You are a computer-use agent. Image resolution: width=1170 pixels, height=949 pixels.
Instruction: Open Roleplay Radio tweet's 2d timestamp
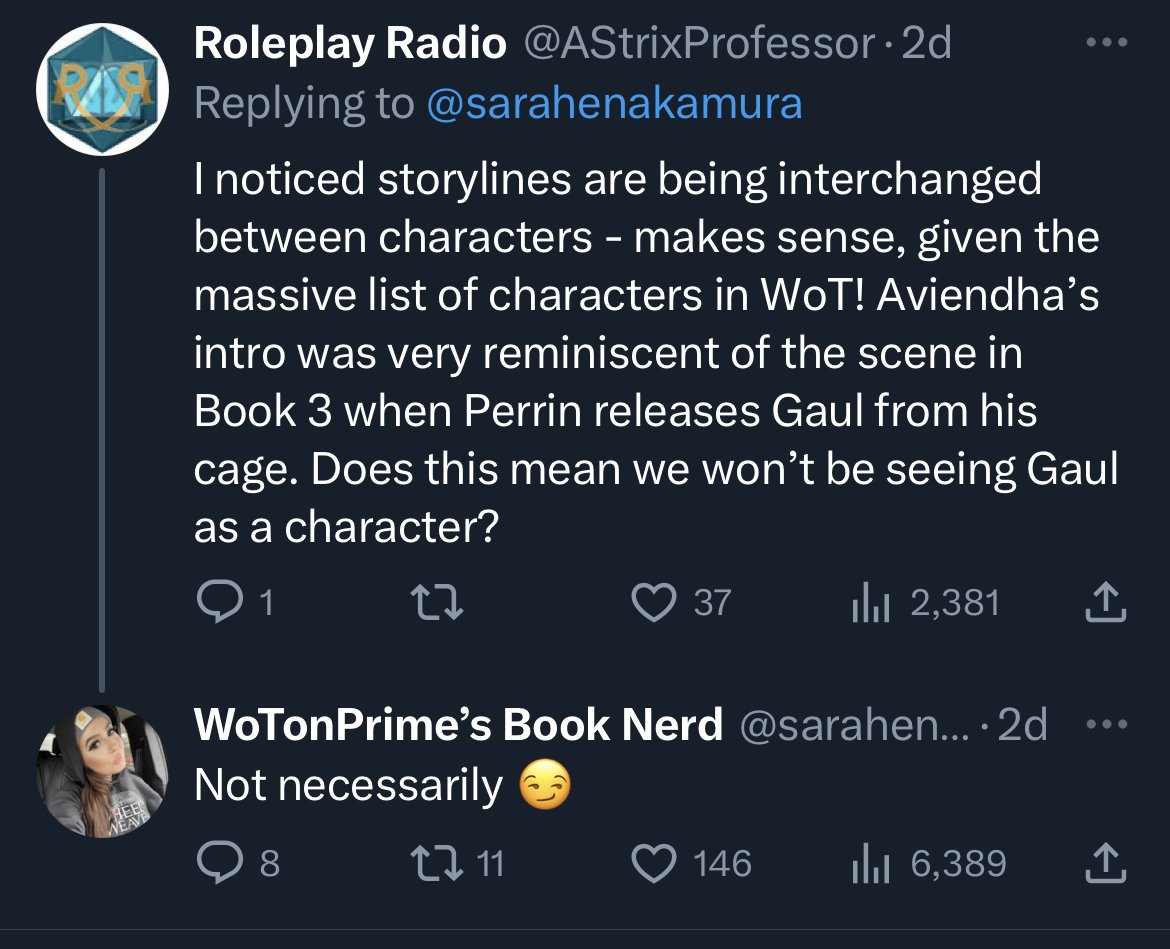pyautogui.click(x=926, y=43)
